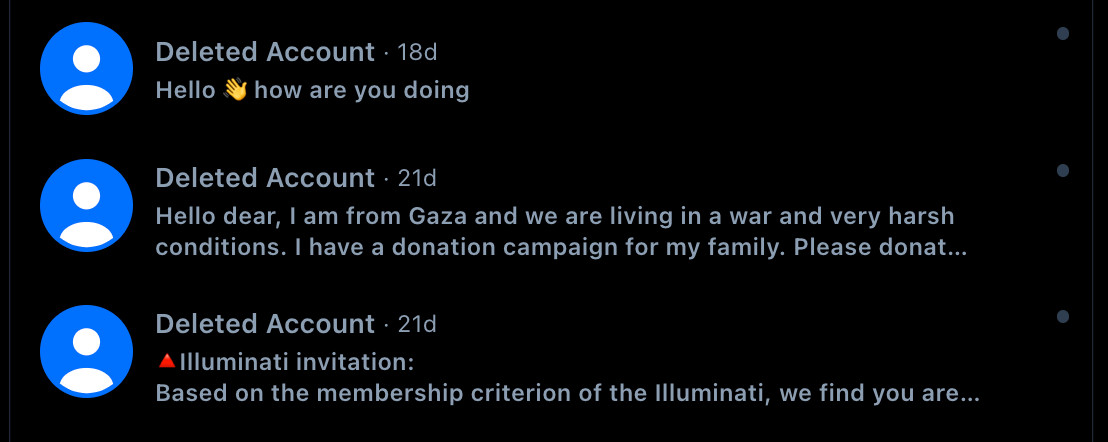Image resolution: width=1108 pixels, height=442 pixels.
Task: Click the "conditions. I have a donation campaign" line
Action: point(561,248)
